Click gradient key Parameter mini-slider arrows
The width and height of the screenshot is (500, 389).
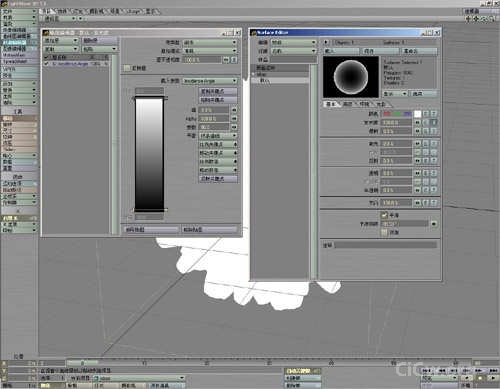[234, 127]
